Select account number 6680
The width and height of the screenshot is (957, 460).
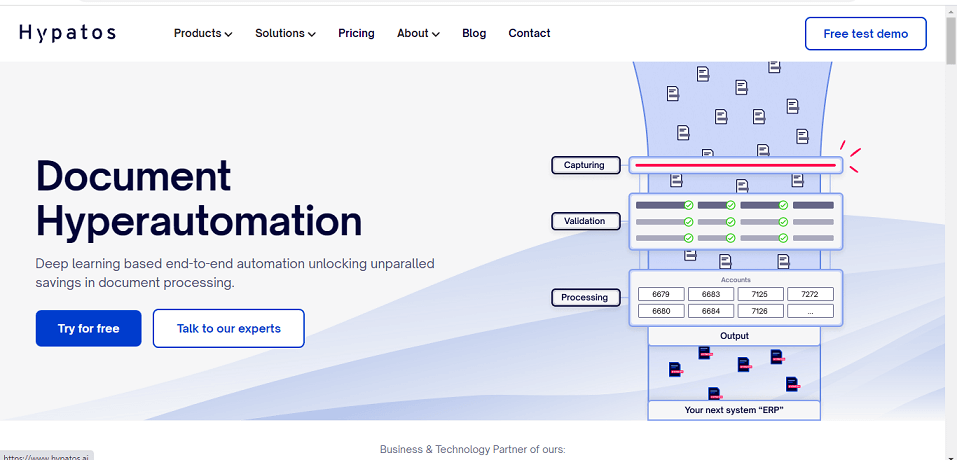pyautogui.click(x=661, y=311)
